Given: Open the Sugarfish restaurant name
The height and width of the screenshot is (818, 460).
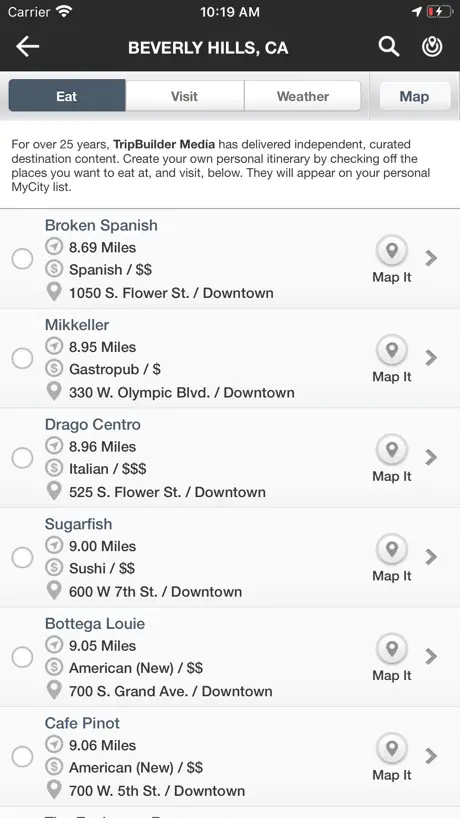Looking at the screenshot, I should pyautogui.click(x=78, y=524).
